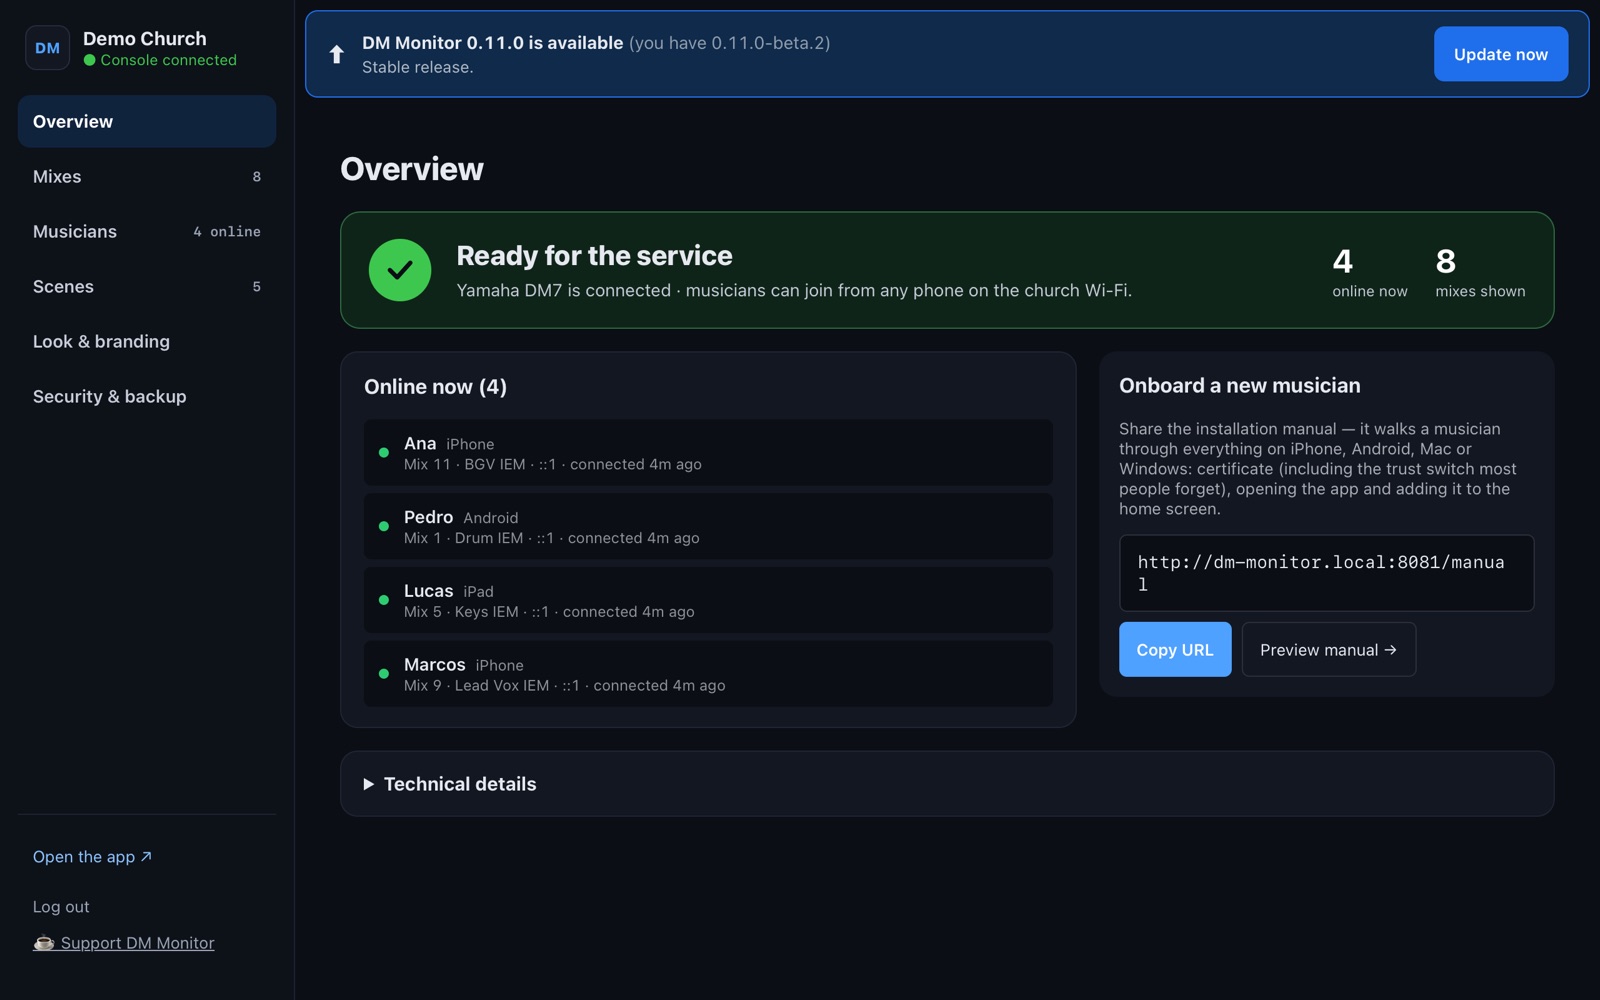Navigate to Scenes in the sidebar
This screenshot has width=1600, height=1000.
tap(147, 286)
